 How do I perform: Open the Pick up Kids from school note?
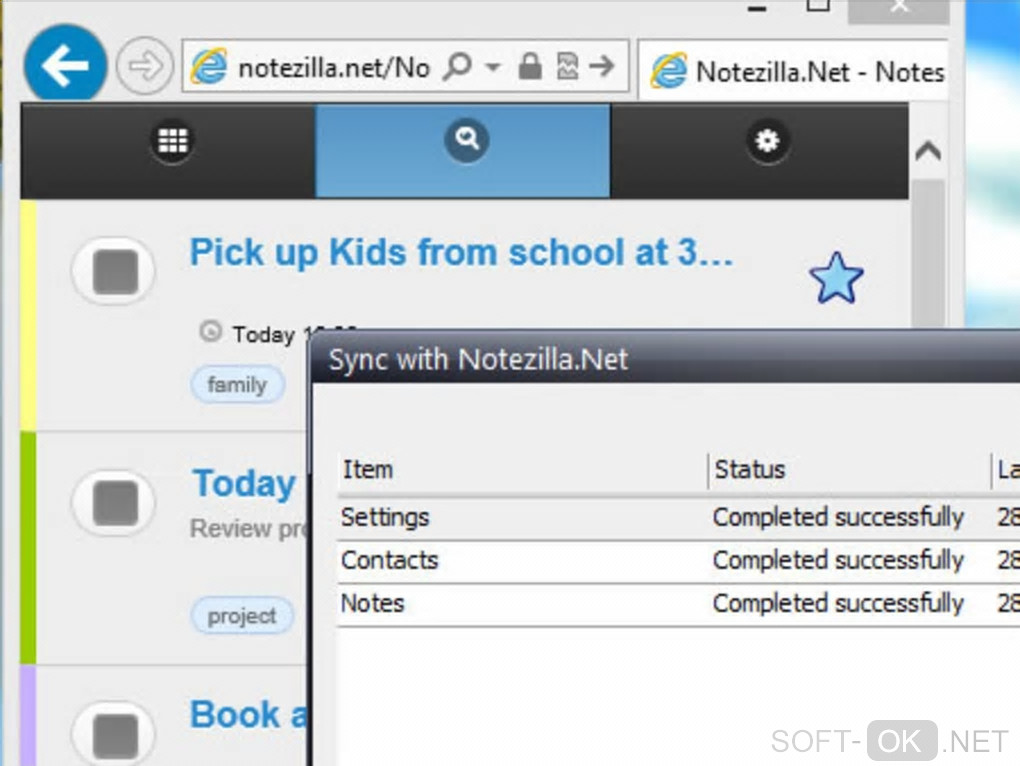(461, 253)
